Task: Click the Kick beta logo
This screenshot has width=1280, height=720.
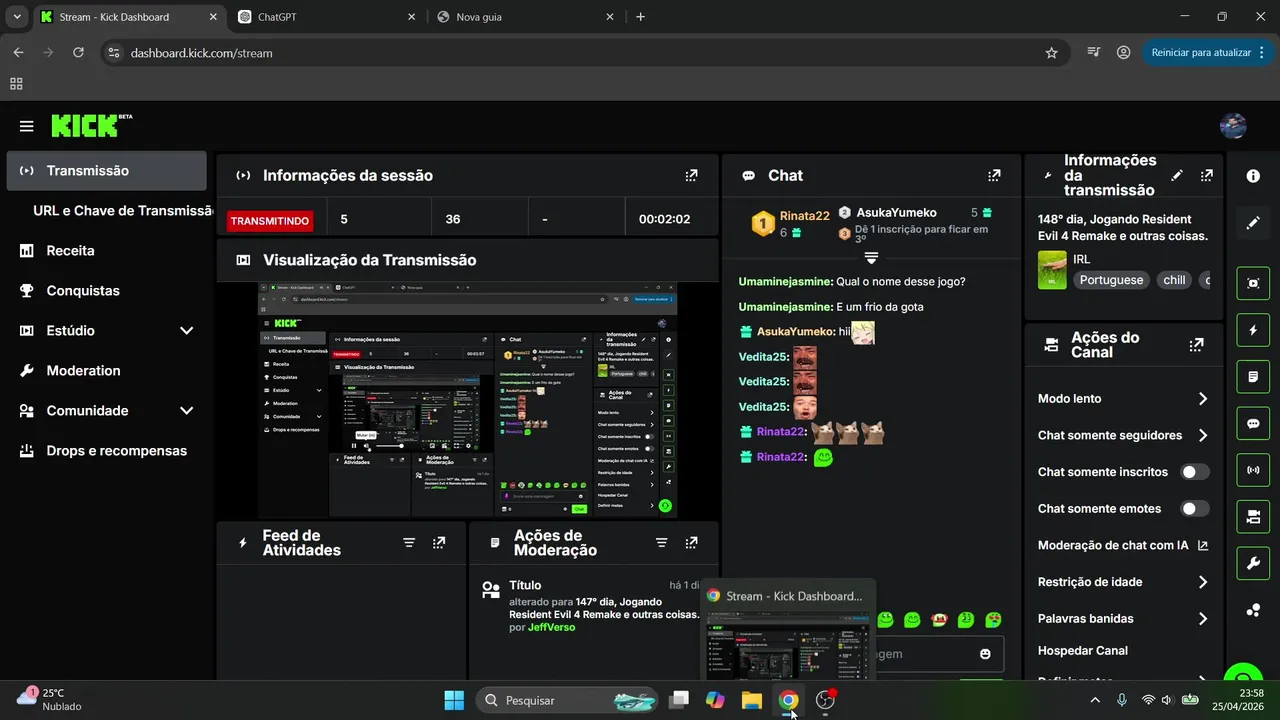Action: (x=91, y=125)
